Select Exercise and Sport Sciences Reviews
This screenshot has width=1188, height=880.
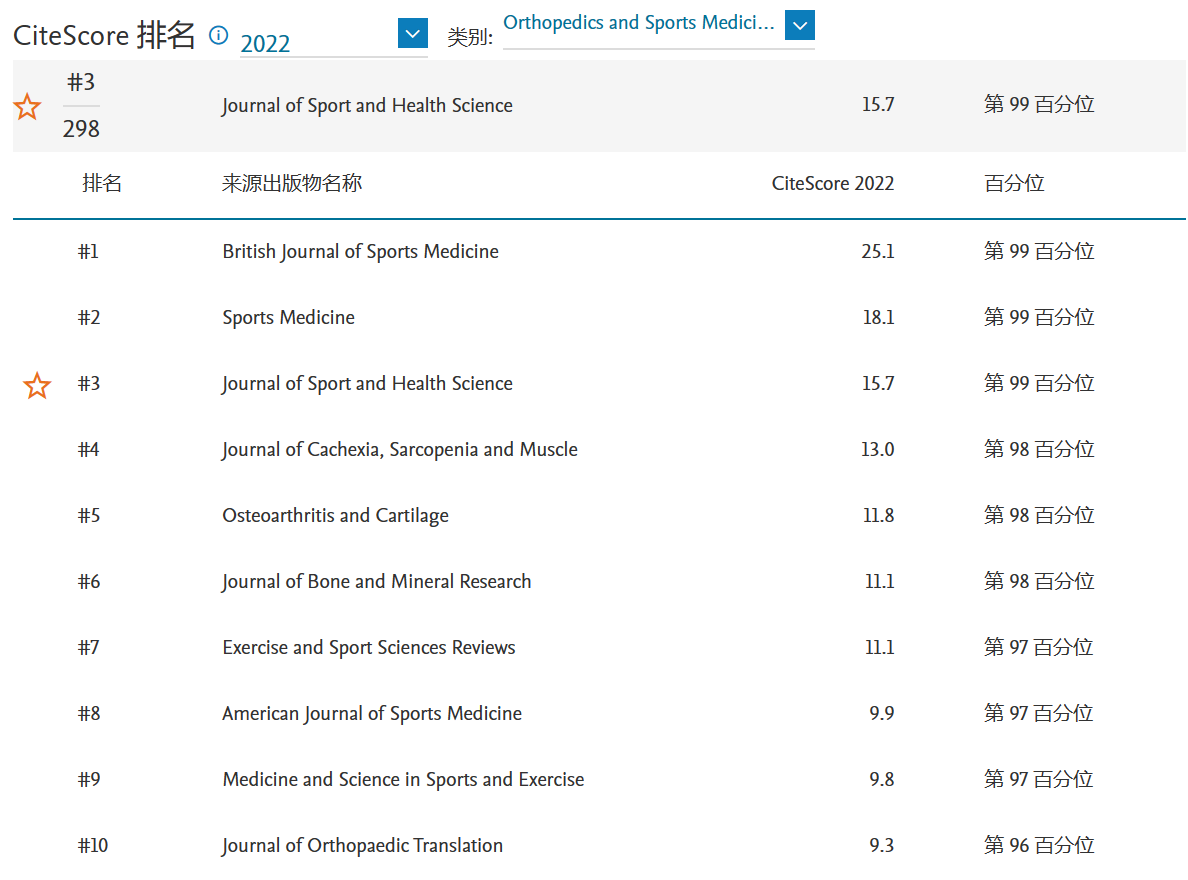point(368,648)
